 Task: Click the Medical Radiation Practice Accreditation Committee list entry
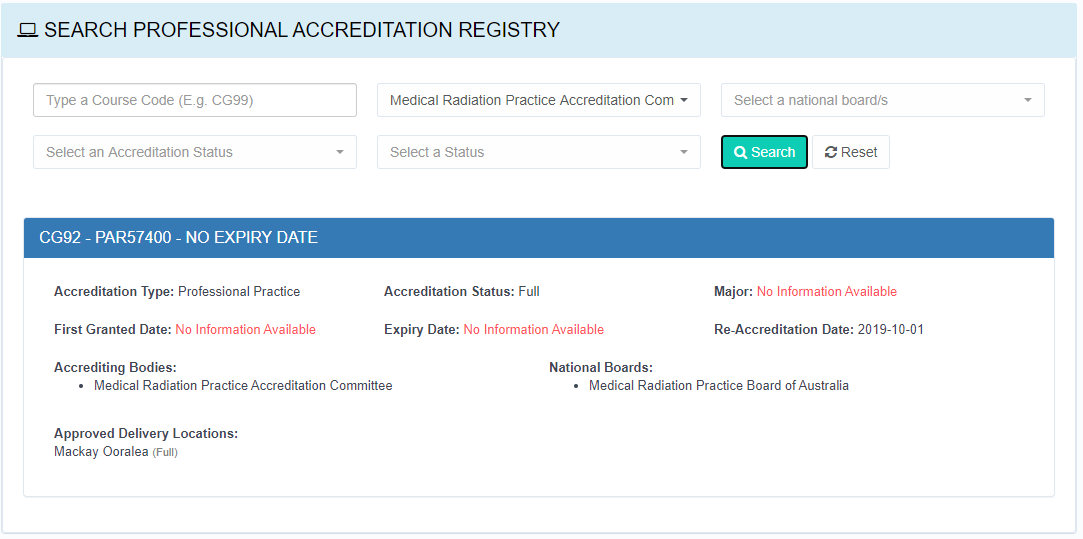243,386
